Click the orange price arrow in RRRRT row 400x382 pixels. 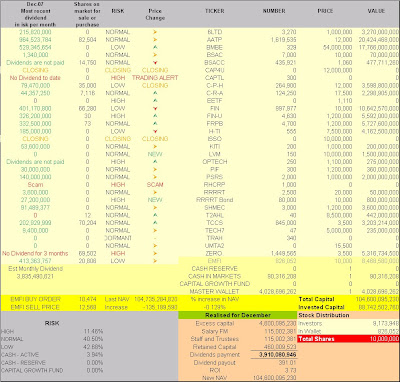coord(155,192)
